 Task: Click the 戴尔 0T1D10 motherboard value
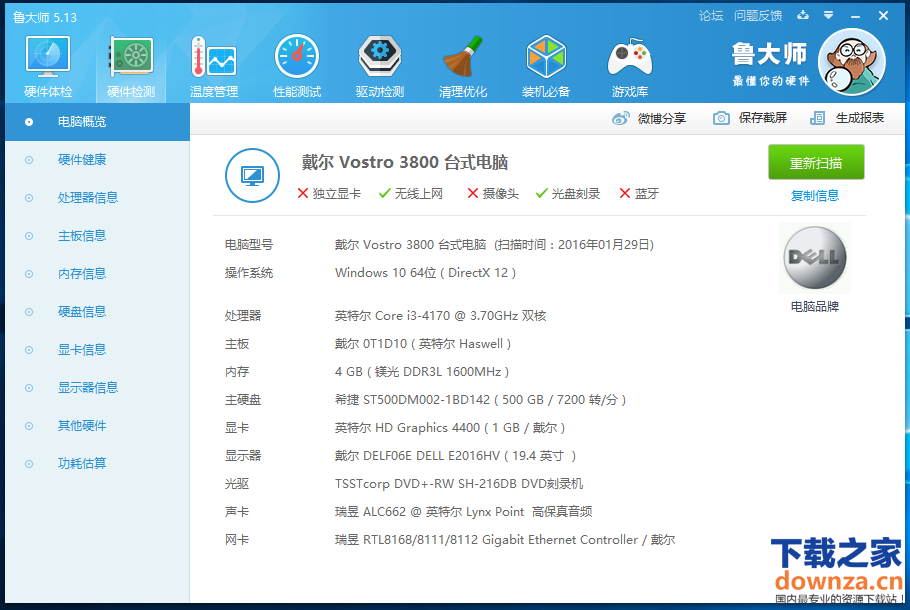coord(422,344)
